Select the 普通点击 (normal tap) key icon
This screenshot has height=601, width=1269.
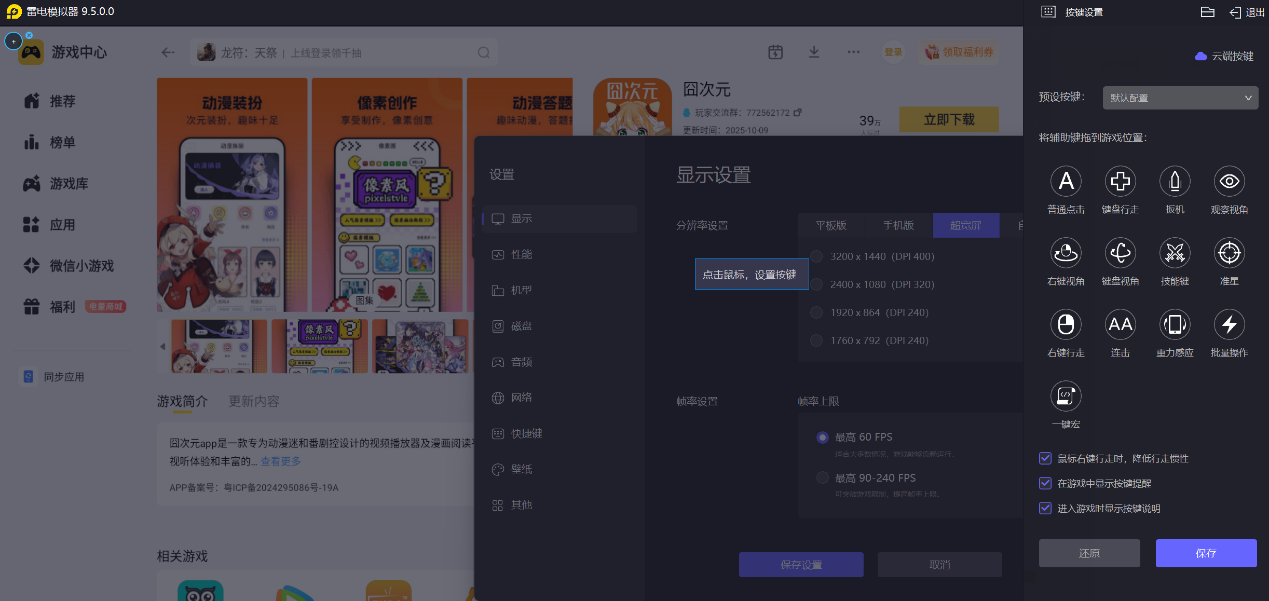coord(1066,181)
